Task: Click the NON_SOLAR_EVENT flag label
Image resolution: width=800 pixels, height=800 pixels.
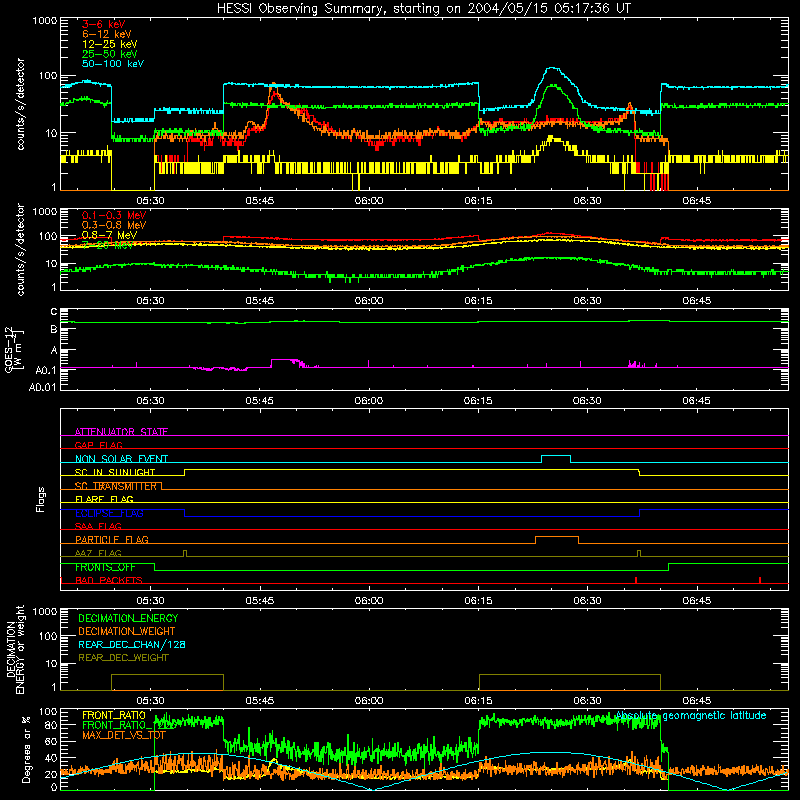Action: (121, 459)
